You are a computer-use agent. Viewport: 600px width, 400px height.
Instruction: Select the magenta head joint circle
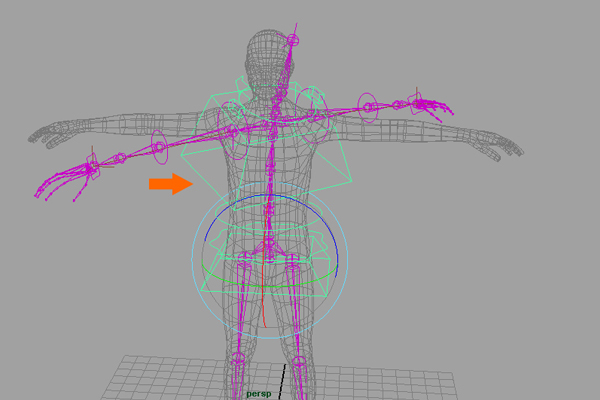click(x=293, y=39)
